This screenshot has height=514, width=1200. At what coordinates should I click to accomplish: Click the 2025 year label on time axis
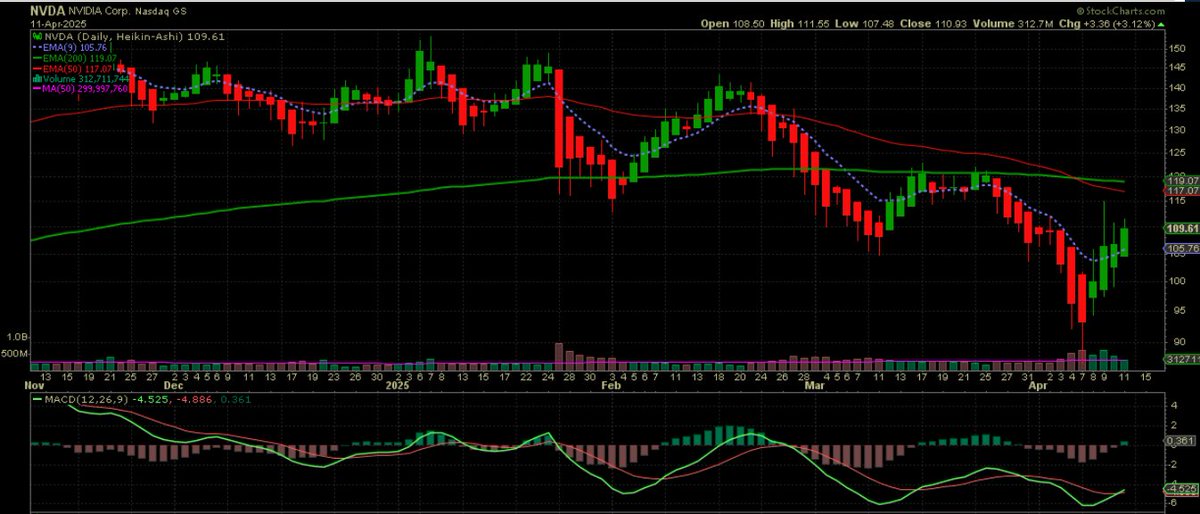coord(399,384)
